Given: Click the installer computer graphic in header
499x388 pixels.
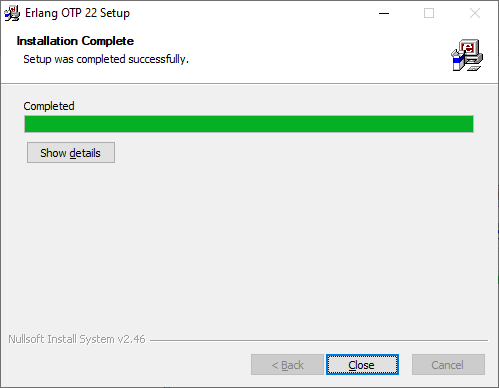Looking at the screenshot, I should [x=467, y=55].
